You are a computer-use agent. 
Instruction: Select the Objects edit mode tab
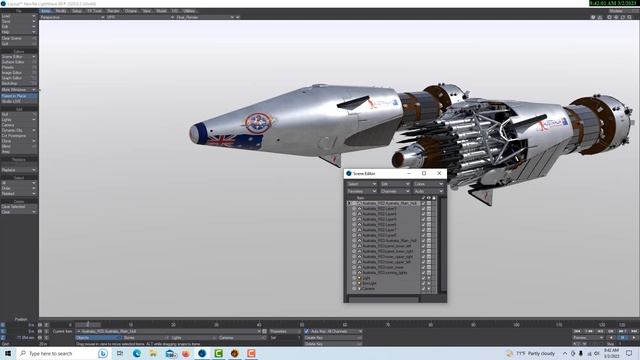point(99,338)
